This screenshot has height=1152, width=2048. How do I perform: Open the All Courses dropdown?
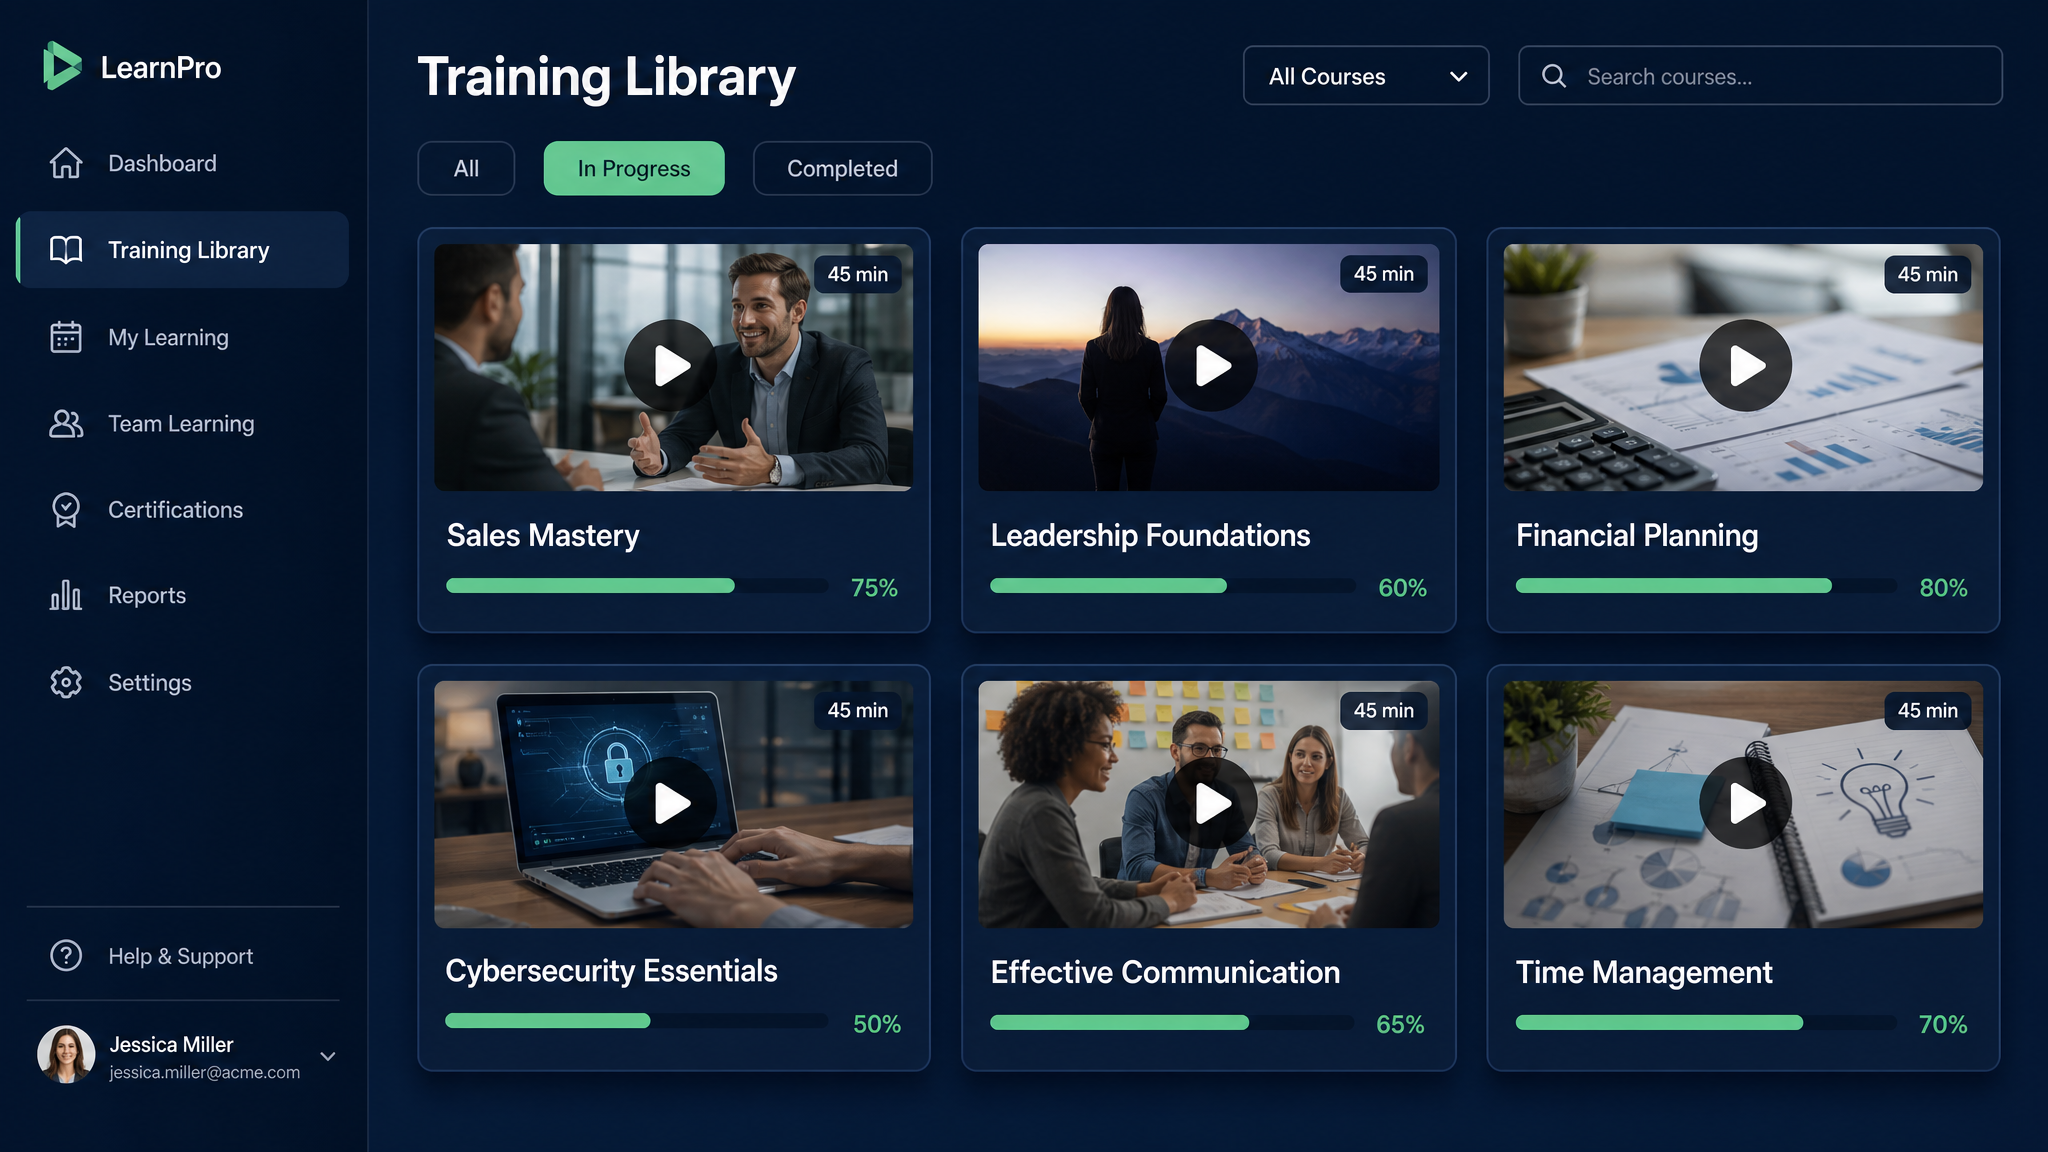1366,76
